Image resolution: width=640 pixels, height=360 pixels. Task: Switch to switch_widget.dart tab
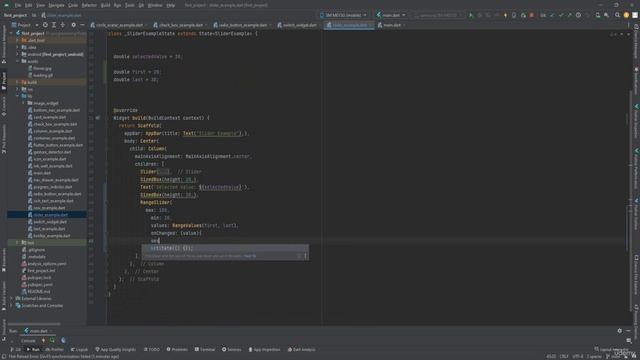tap(299, 25)
